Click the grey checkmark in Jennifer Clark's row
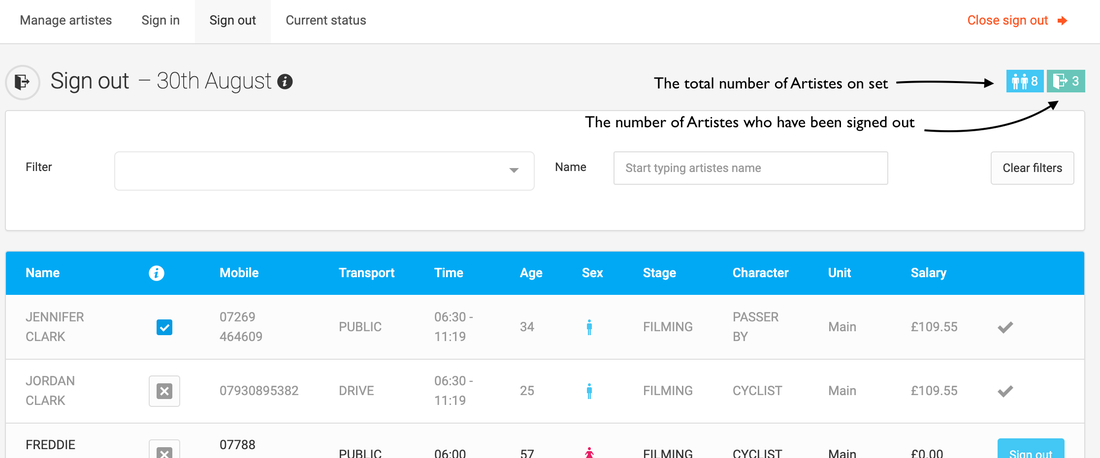This screenshot has width=1100, height=458. point(1005,327)
